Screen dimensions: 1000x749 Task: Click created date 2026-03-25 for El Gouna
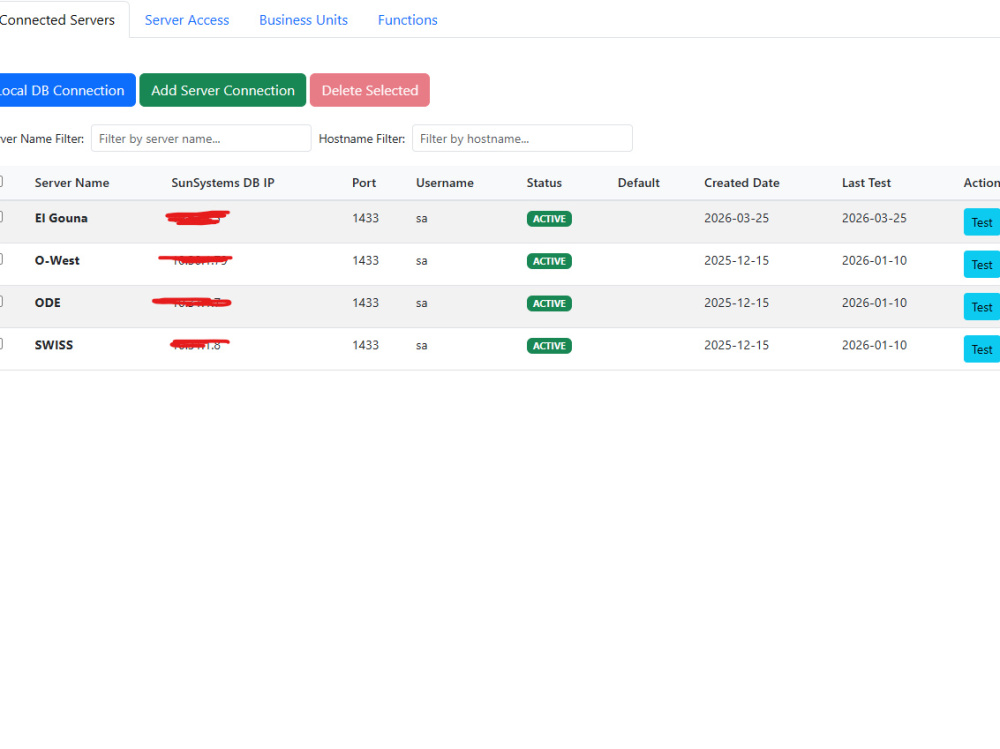[737, 218]
